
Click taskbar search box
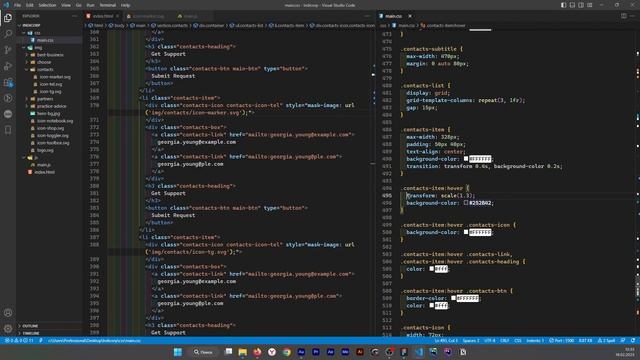[x=204, y=352]
